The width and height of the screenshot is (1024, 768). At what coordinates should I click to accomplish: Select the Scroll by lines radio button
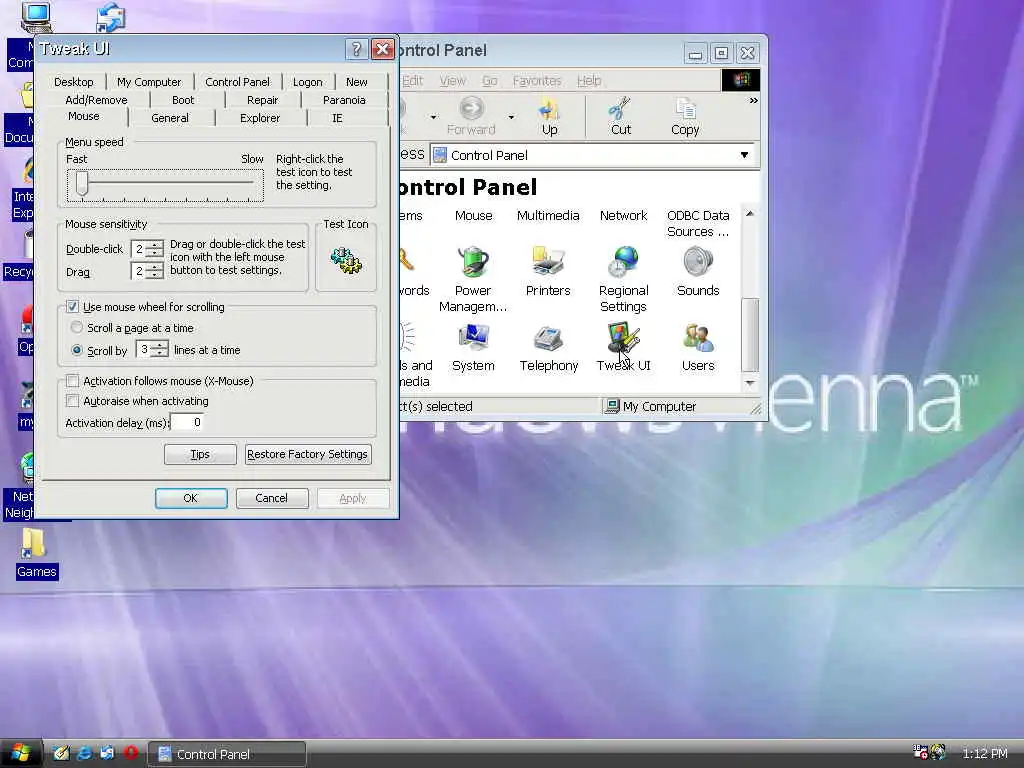[x=76, y=350]
